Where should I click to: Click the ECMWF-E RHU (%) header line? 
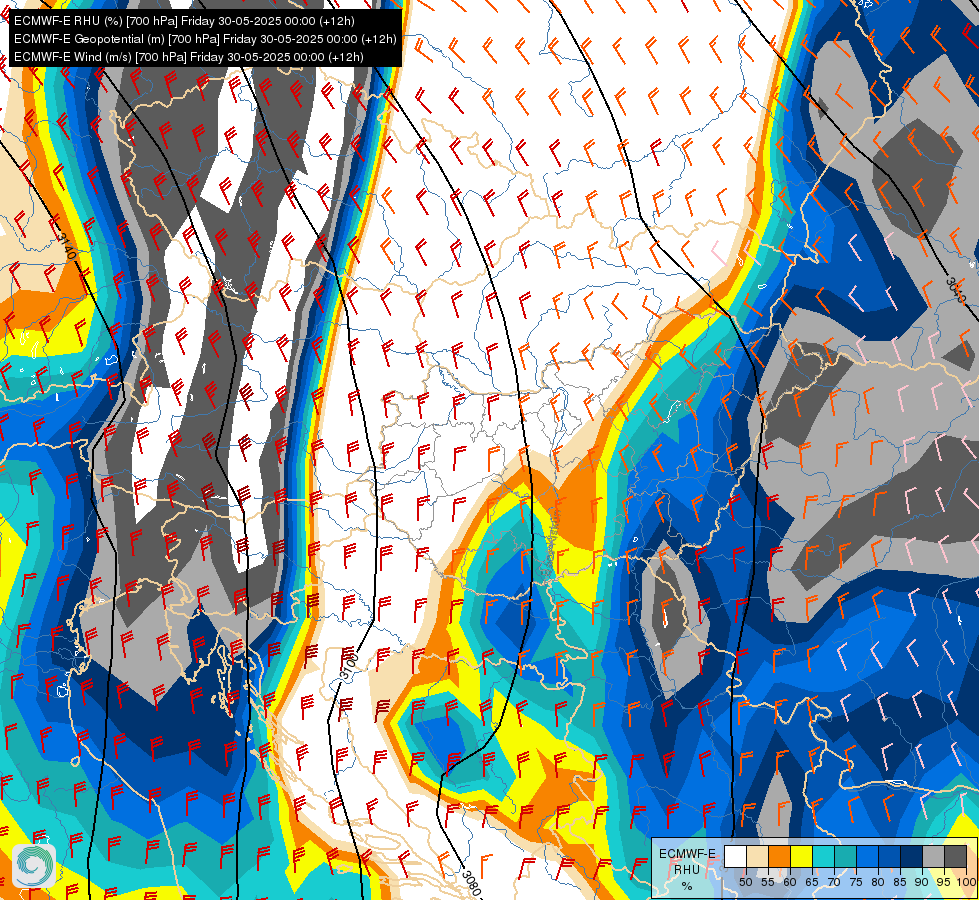184,21
